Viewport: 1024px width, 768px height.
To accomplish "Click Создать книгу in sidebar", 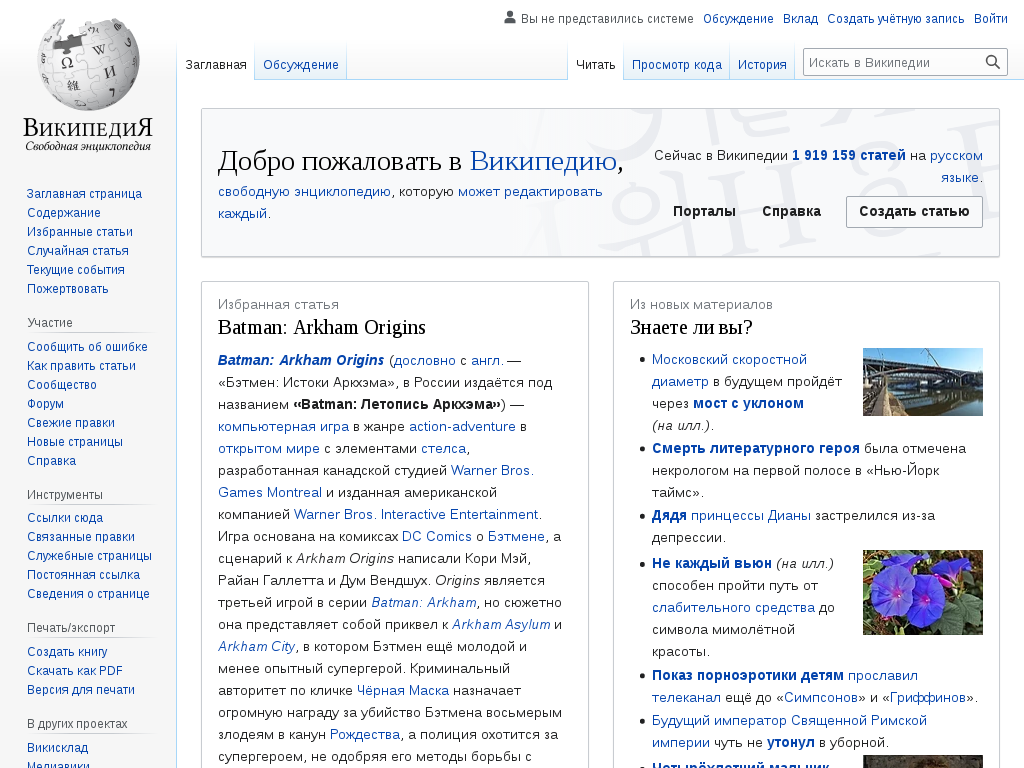I will [x=67, y=652].
